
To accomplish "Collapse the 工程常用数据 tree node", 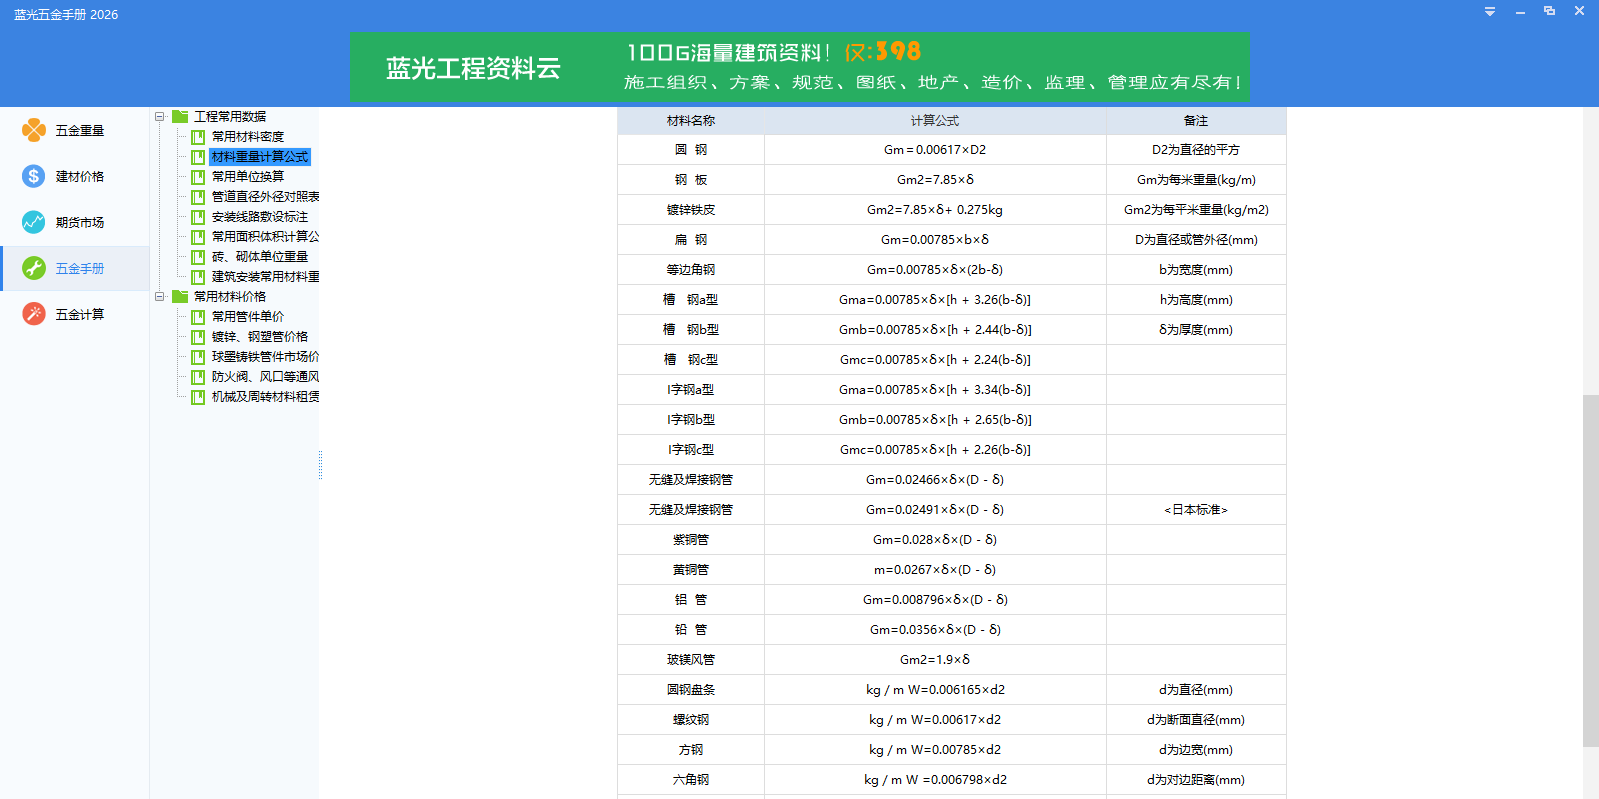I will (x=160, y=117).
